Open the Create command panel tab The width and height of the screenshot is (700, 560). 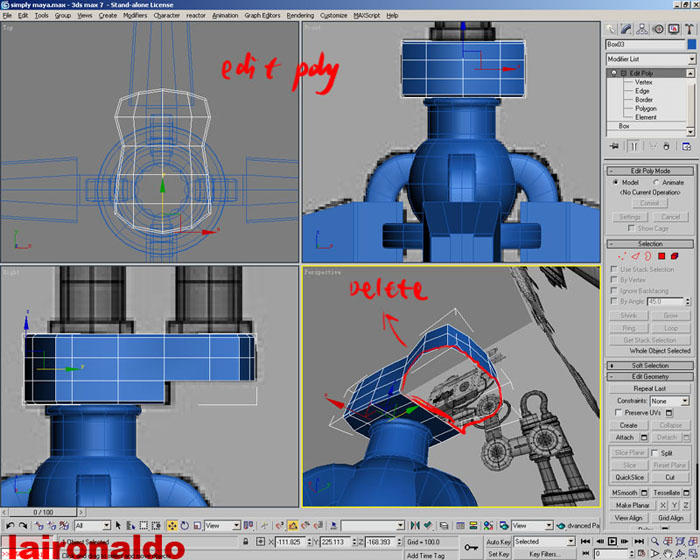click(610, 28)
